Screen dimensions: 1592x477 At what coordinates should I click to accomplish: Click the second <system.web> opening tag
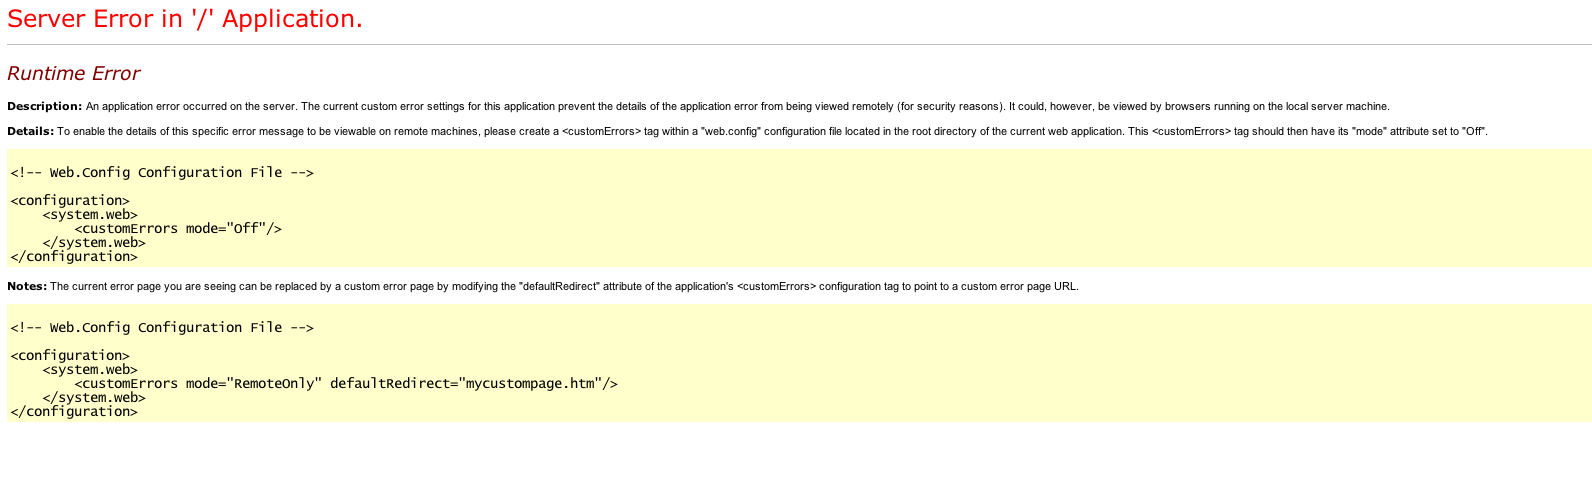coord(90,370)
